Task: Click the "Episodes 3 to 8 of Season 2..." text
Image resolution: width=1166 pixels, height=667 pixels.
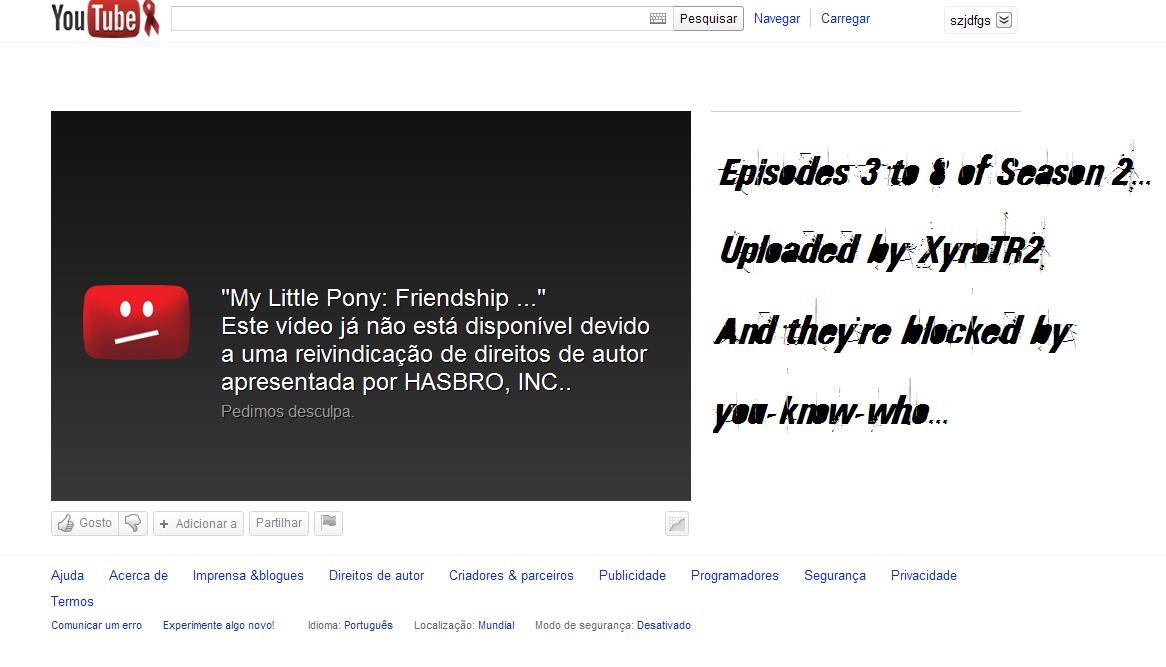Action: coord(935,173)
